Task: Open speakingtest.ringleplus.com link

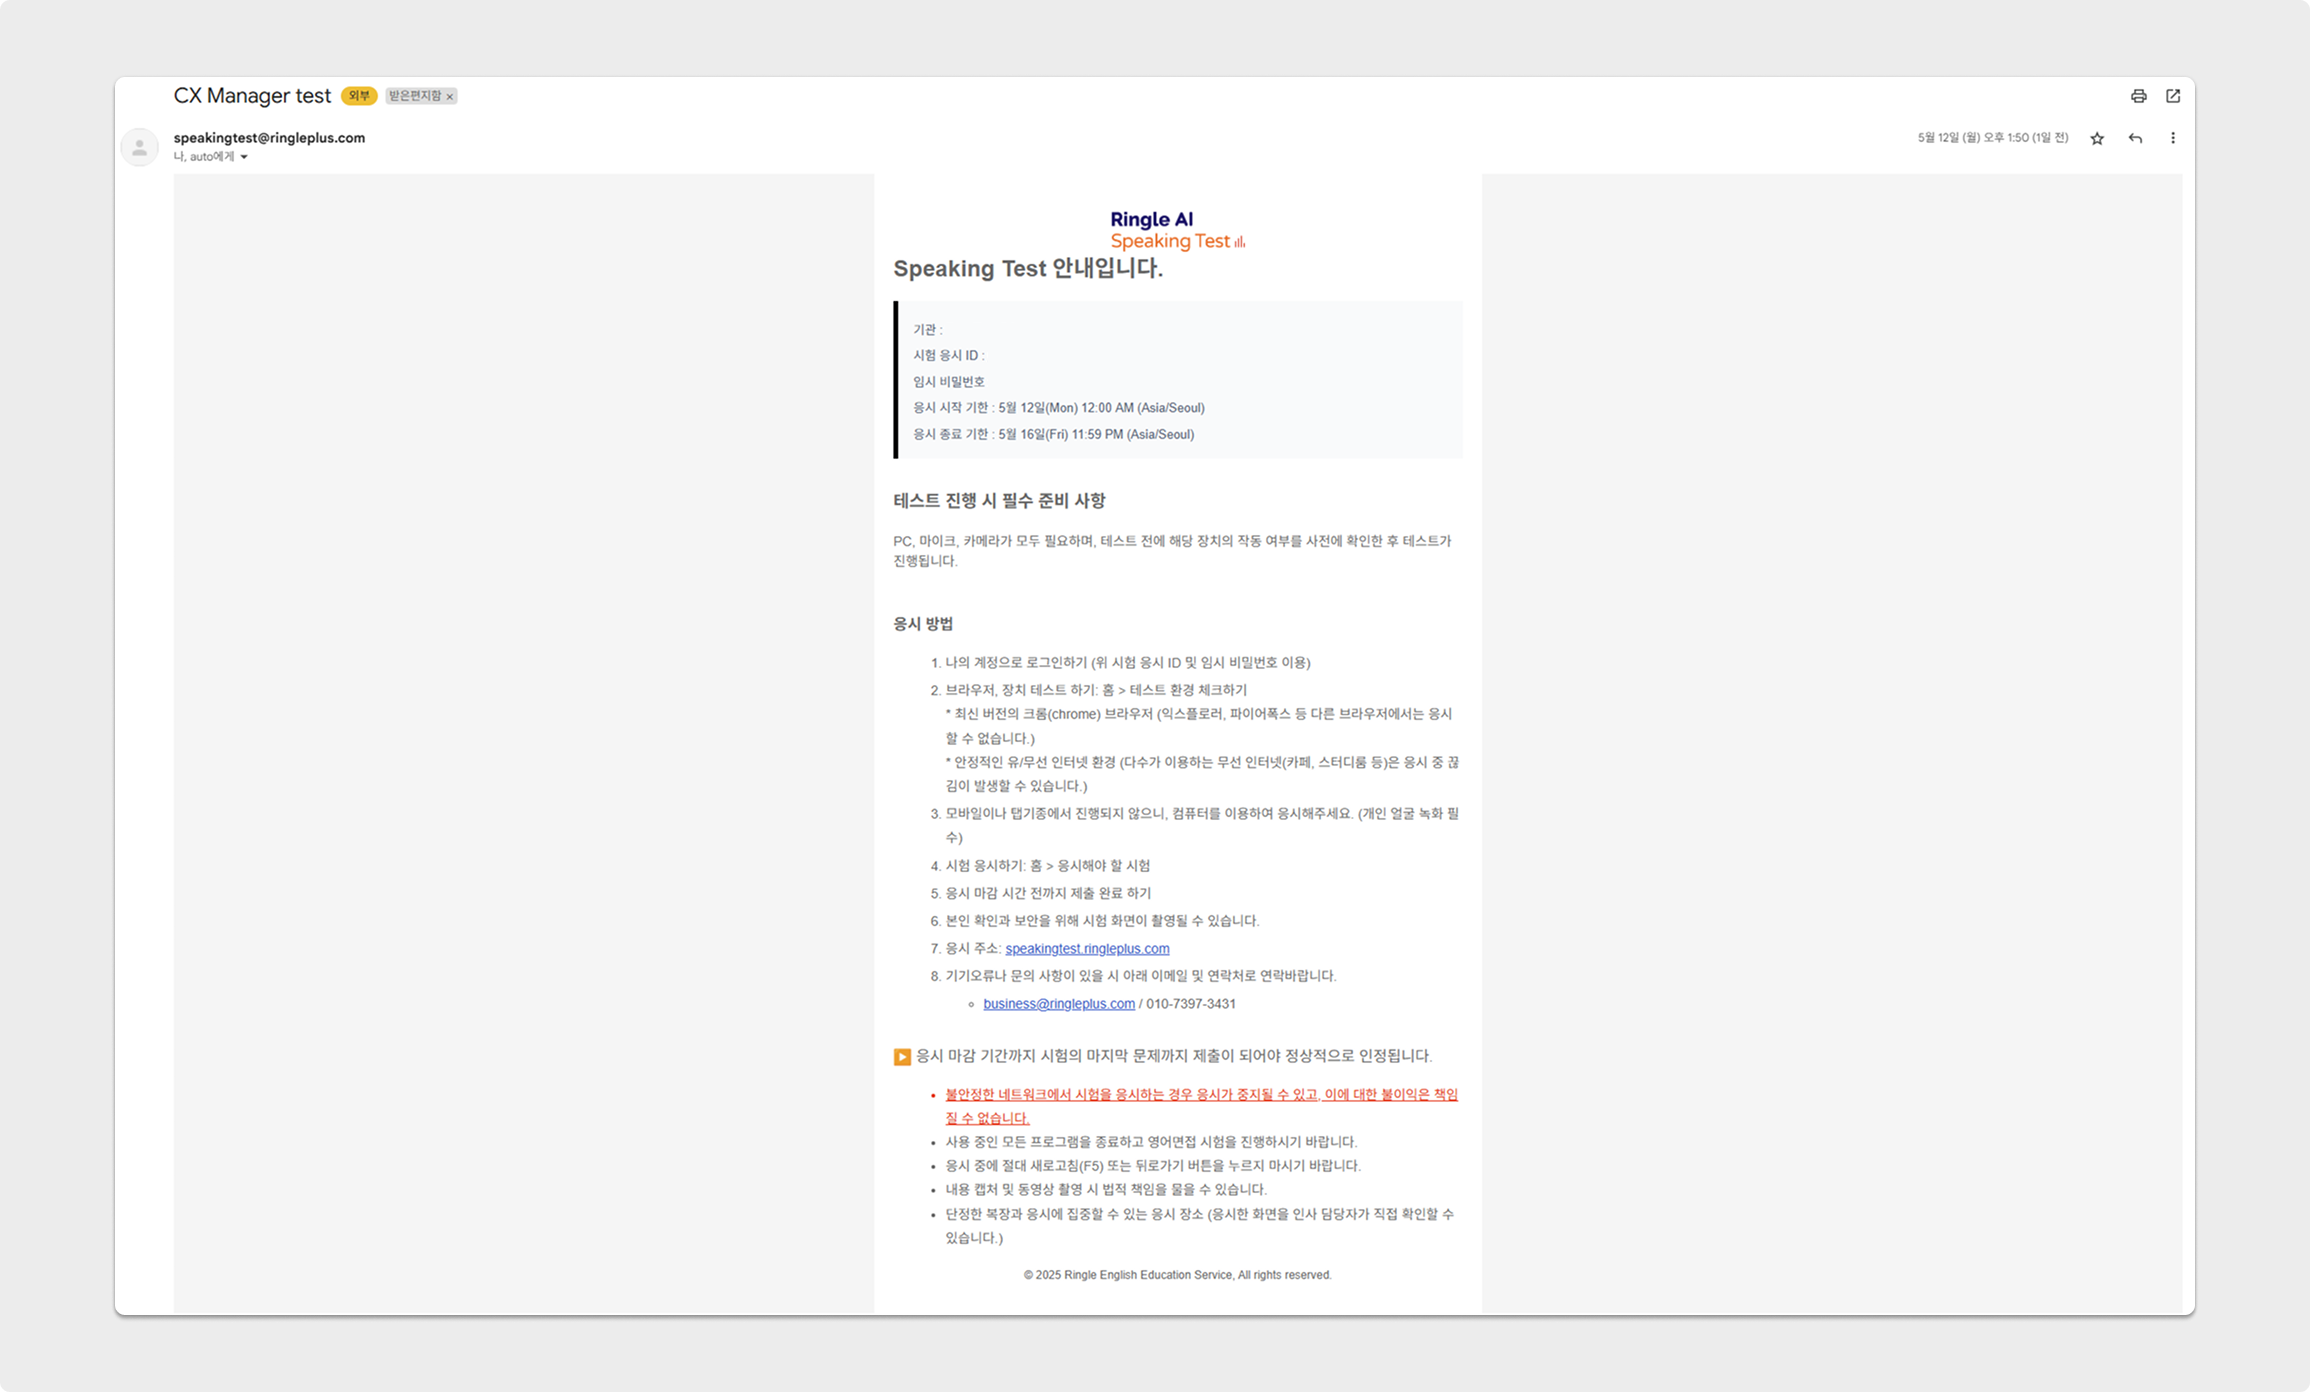Action: (1087, 948)
